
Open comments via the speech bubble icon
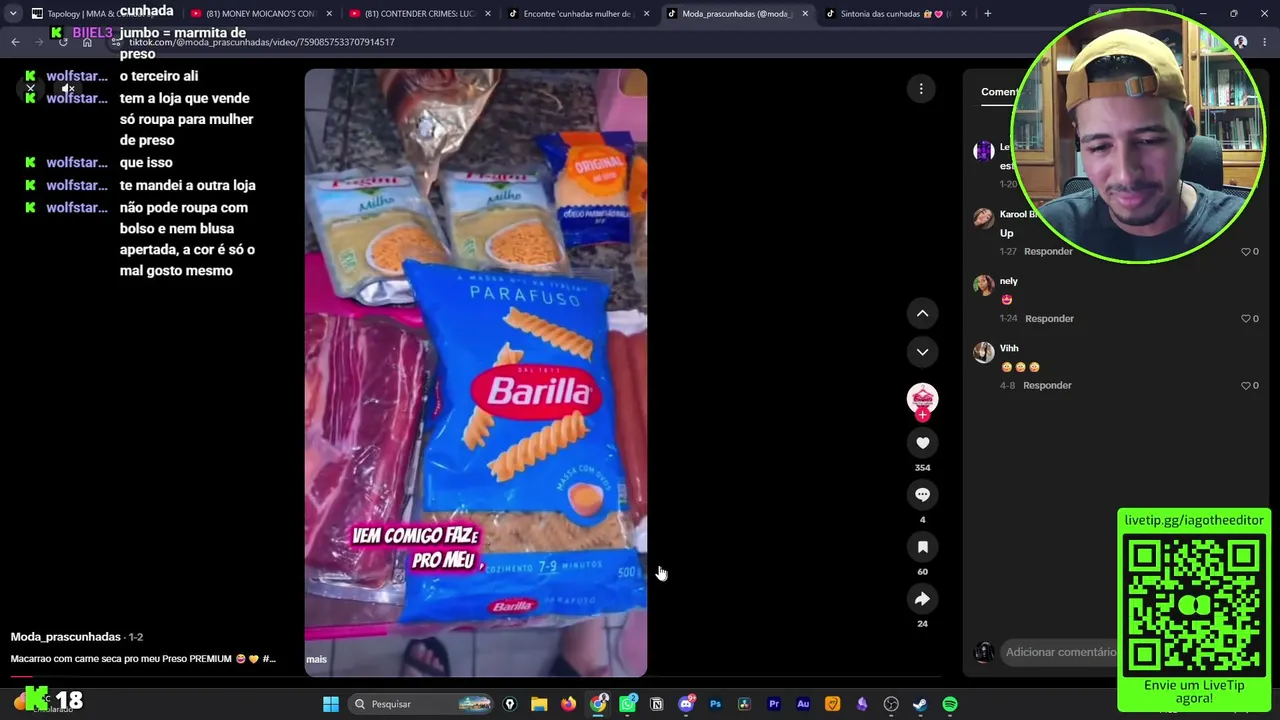pos(922,495)
